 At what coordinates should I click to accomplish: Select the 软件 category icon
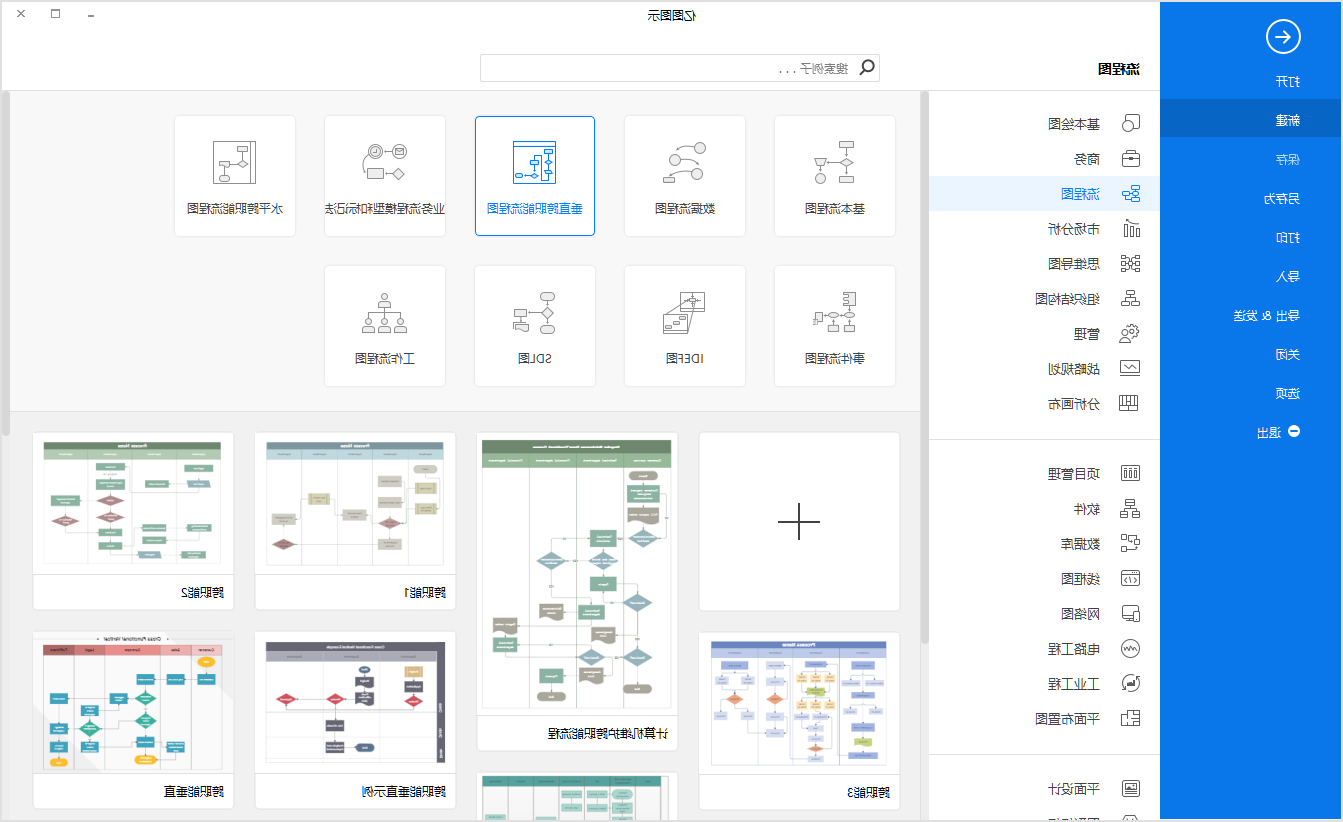pos(1131,509)
